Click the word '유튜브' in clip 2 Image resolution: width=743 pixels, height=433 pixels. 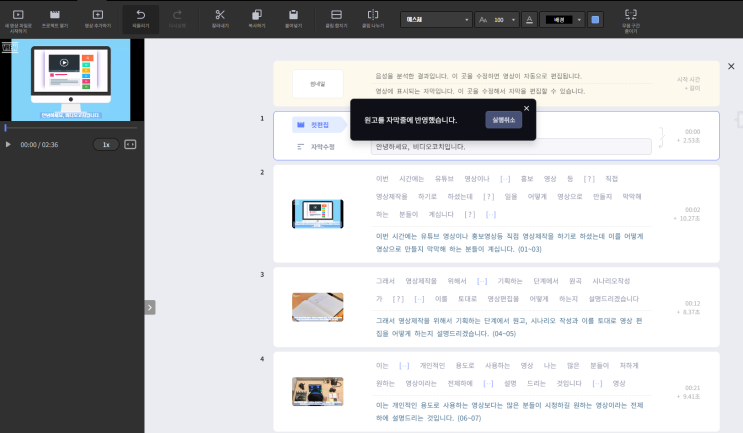tap(444, 179)
